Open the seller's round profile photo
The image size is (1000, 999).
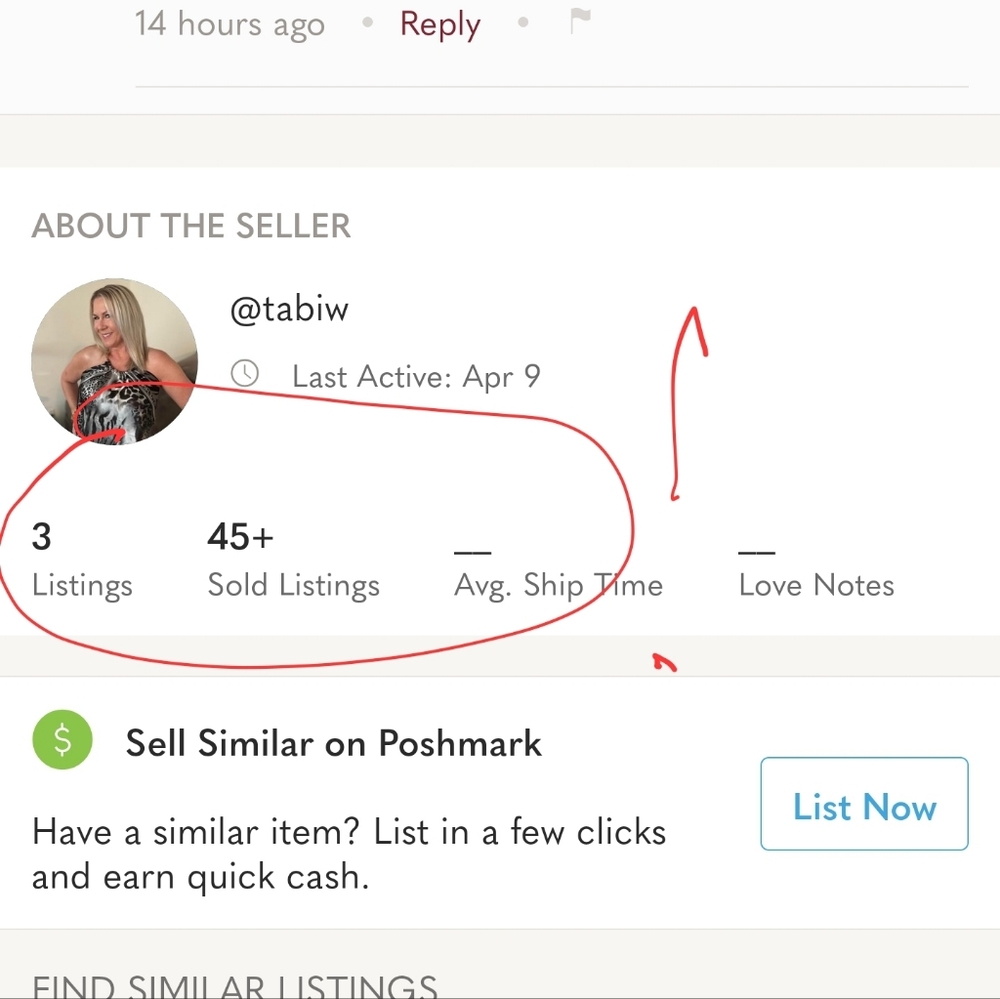tap(114, 361)
